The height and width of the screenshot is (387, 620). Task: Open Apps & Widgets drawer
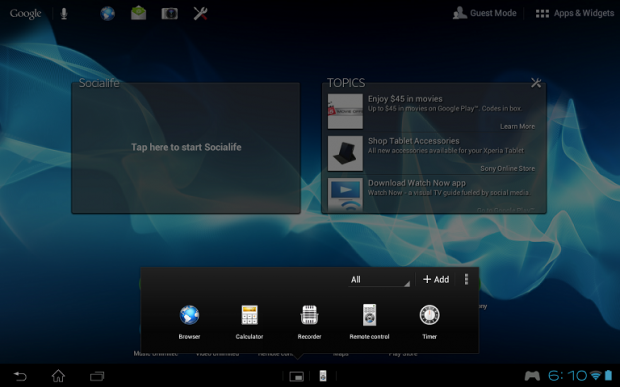(575, 13)
